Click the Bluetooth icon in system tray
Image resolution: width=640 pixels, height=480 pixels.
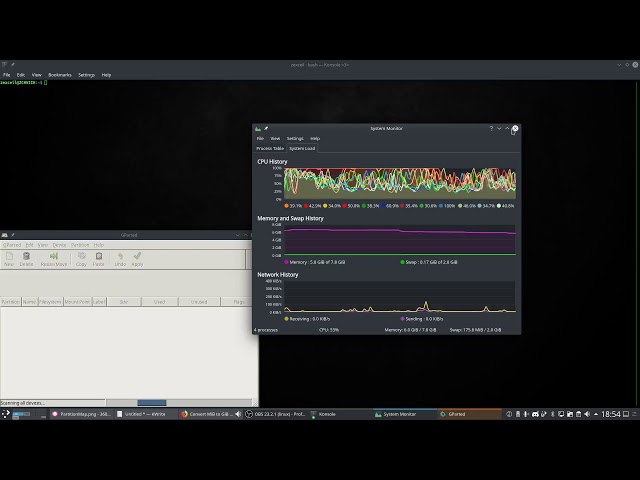coord(553,414)
